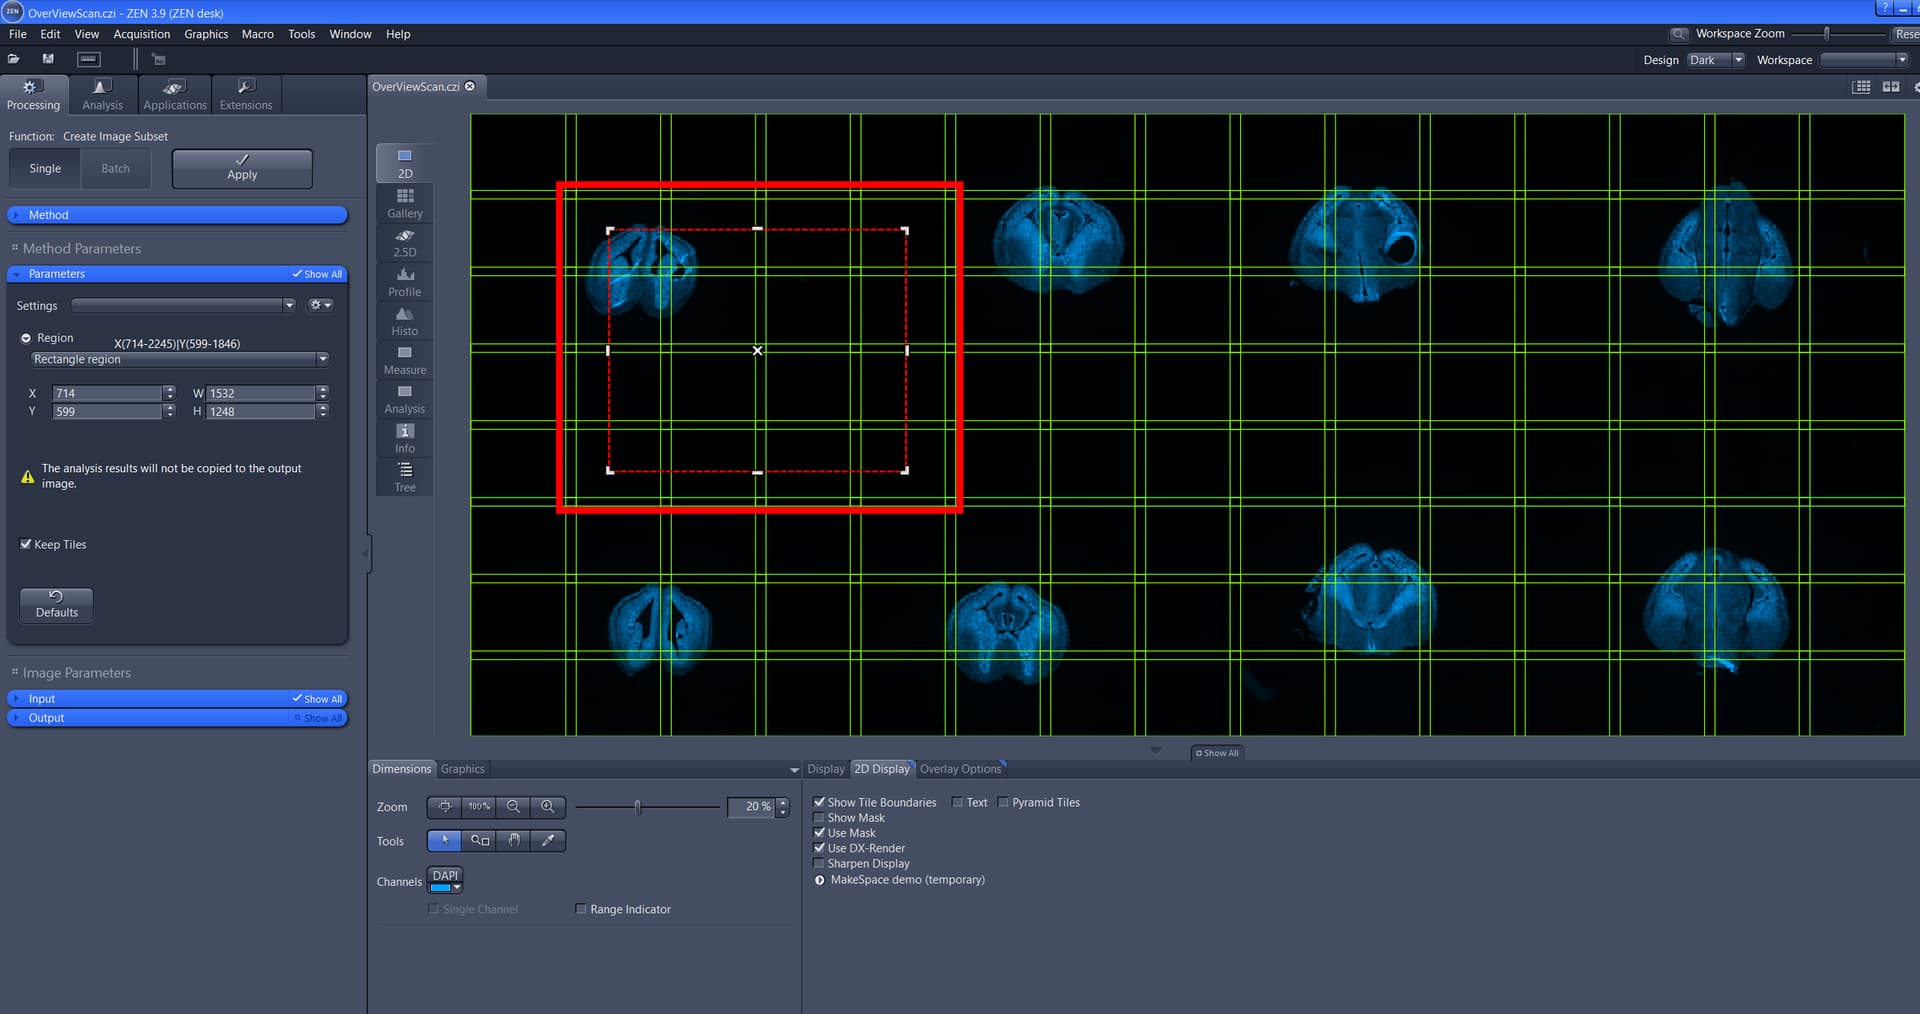Enable Show Mask display option
The width and height of the screenshot is (1920, 1014).
[x=819, y=817]
